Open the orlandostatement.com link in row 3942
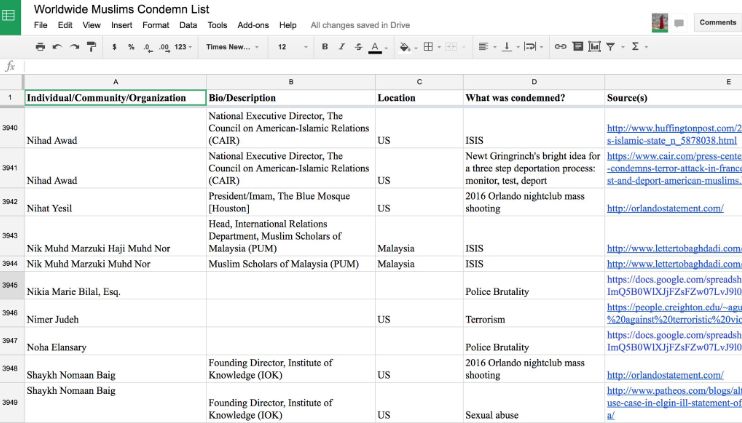742x423 pixels. 664,208
